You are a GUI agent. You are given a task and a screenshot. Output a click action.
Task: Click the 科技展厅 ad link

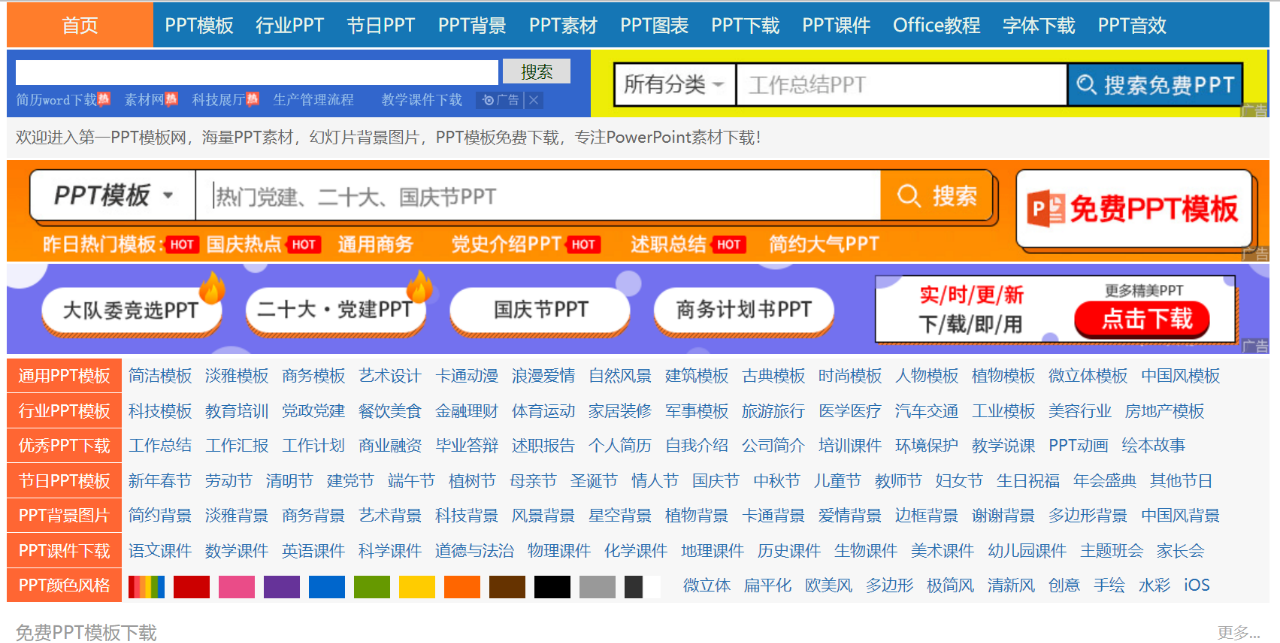(218, 100)
